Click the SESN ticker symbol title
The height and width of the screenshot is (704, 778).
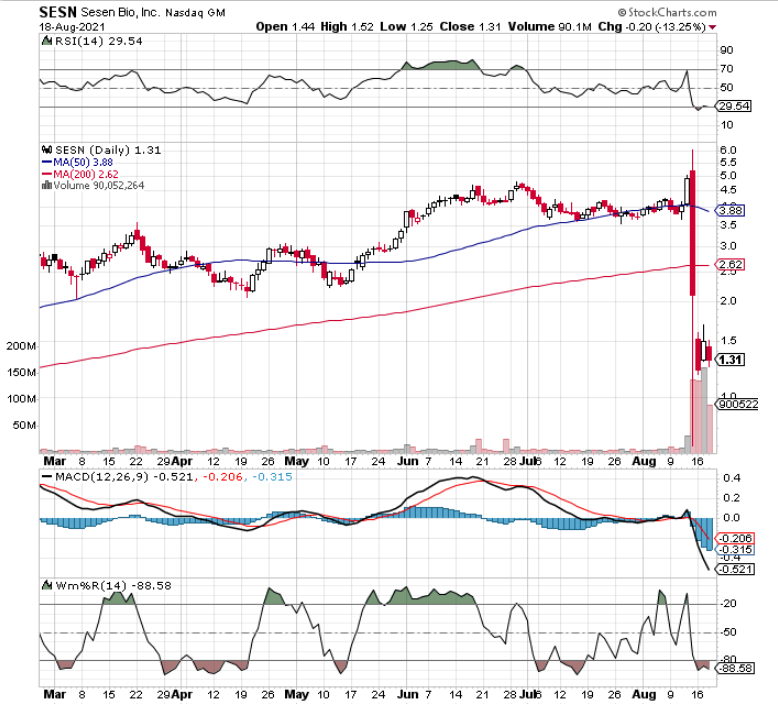click(58, 12)
